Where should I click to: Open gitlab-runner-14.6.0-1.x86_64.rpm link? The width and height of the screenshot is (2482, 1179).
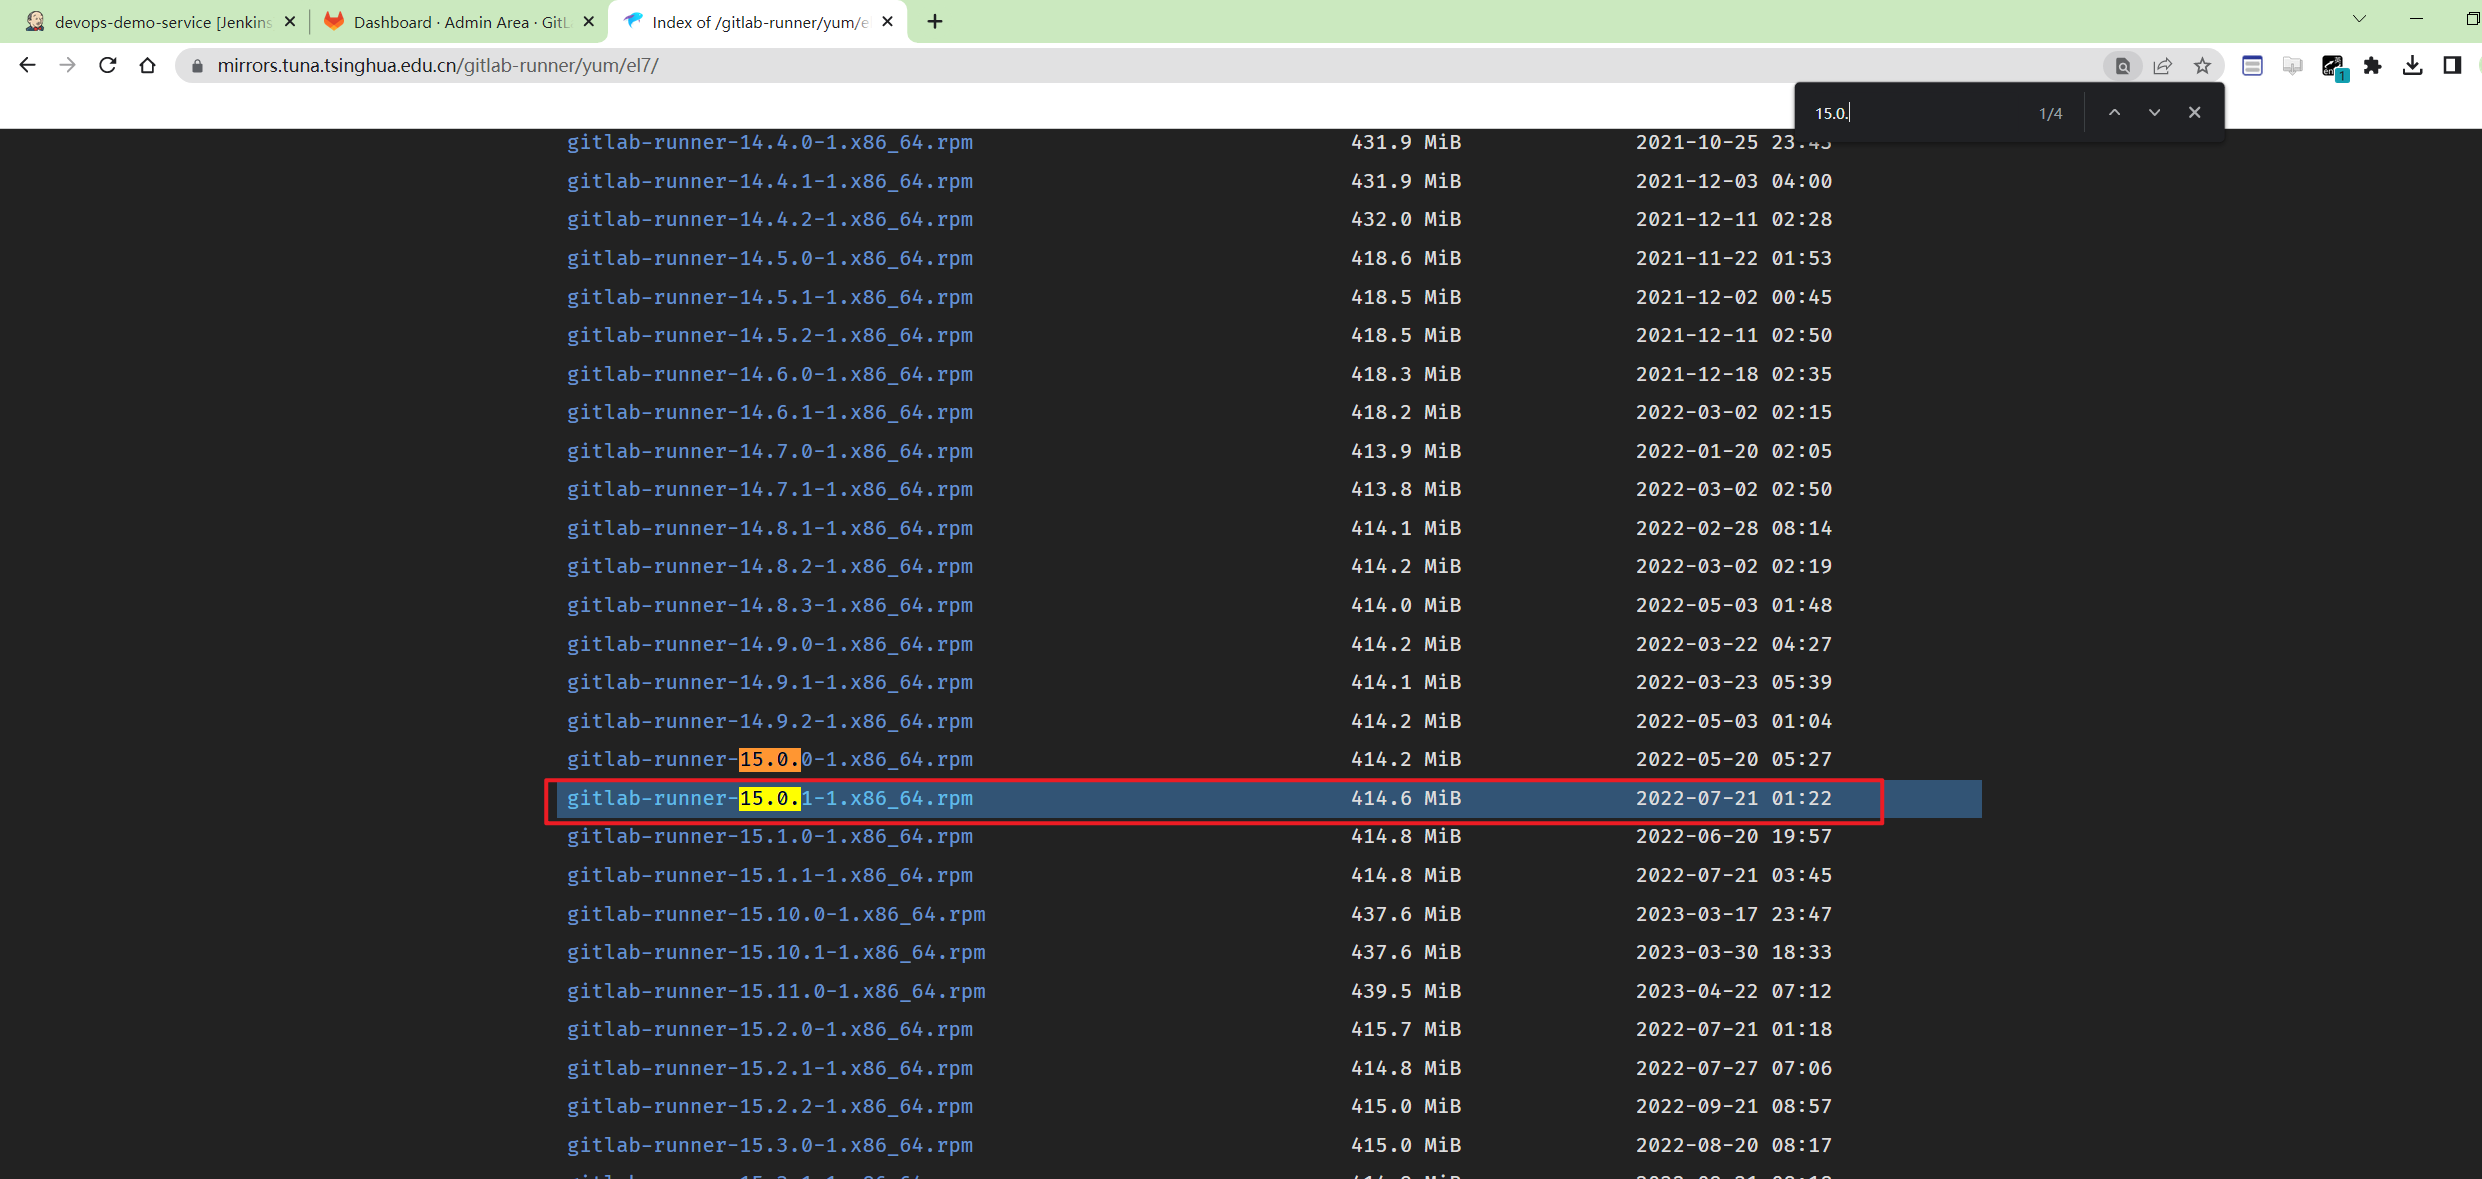pyautogui.click(x=770, y=374)
